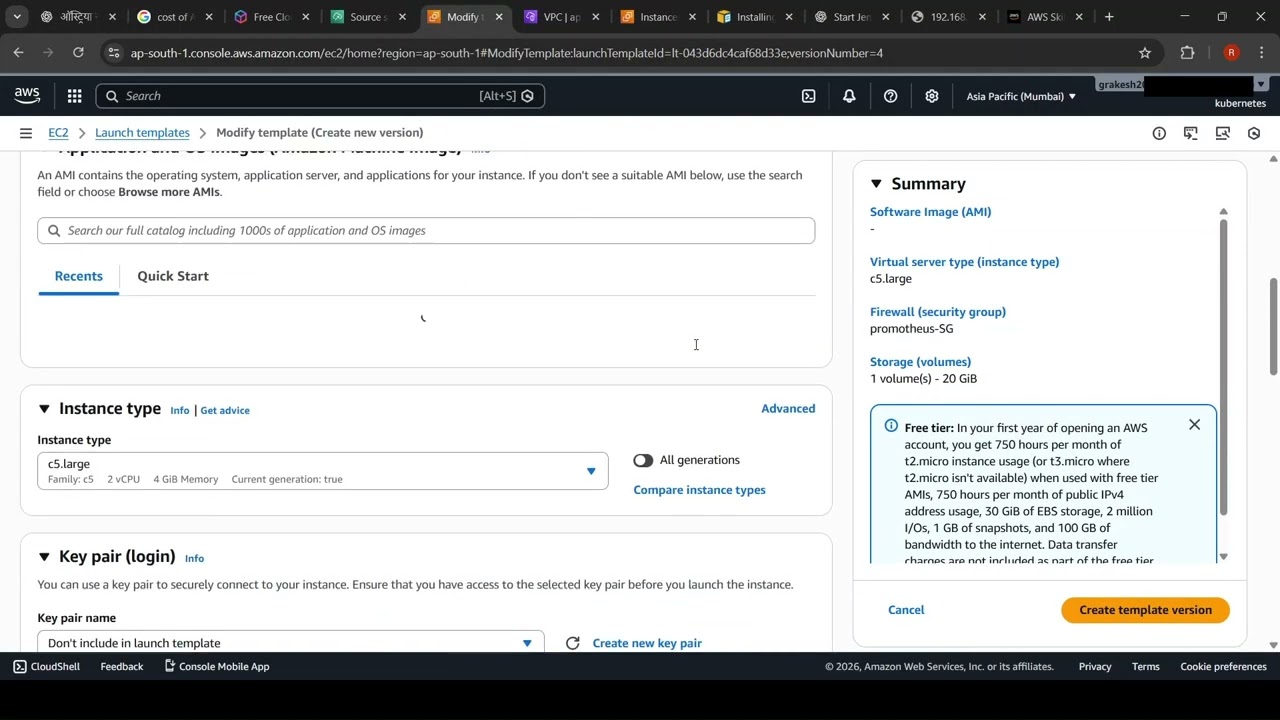Click the Firewall (security group) summary link

[x=938, y=312]
